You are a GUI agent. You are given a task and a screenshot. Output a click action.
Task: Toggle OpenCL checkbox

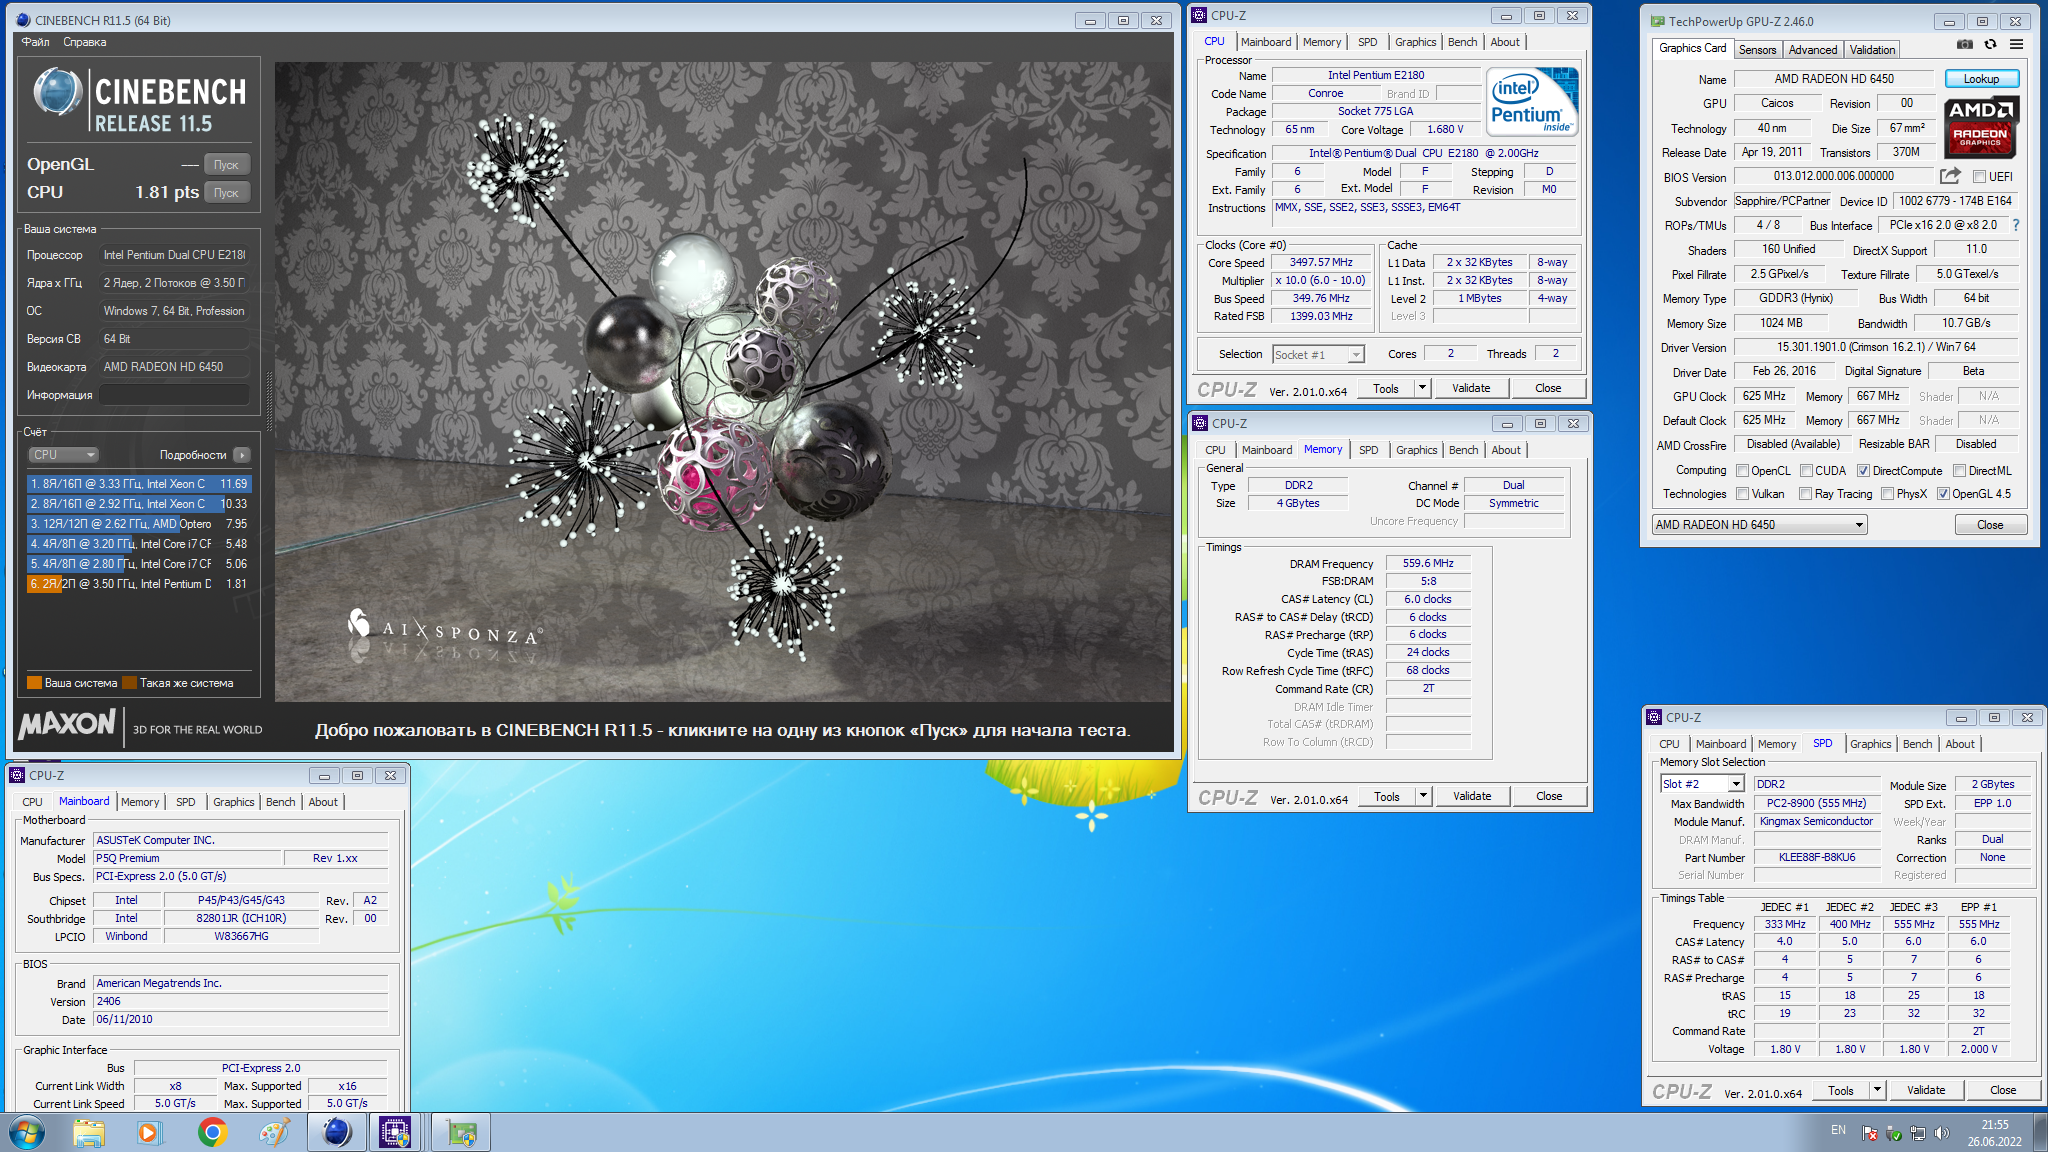tap(1742, 471)
